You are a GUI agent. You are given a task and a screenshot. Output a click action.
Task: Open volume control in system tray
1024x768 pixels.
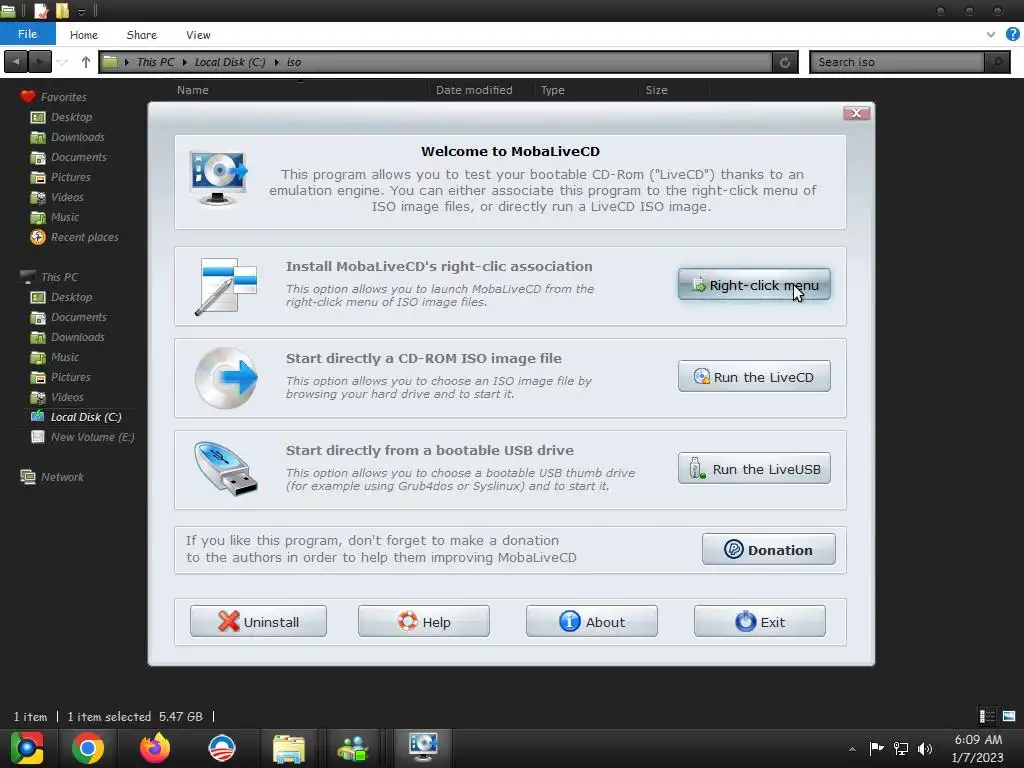coord(925,748)
